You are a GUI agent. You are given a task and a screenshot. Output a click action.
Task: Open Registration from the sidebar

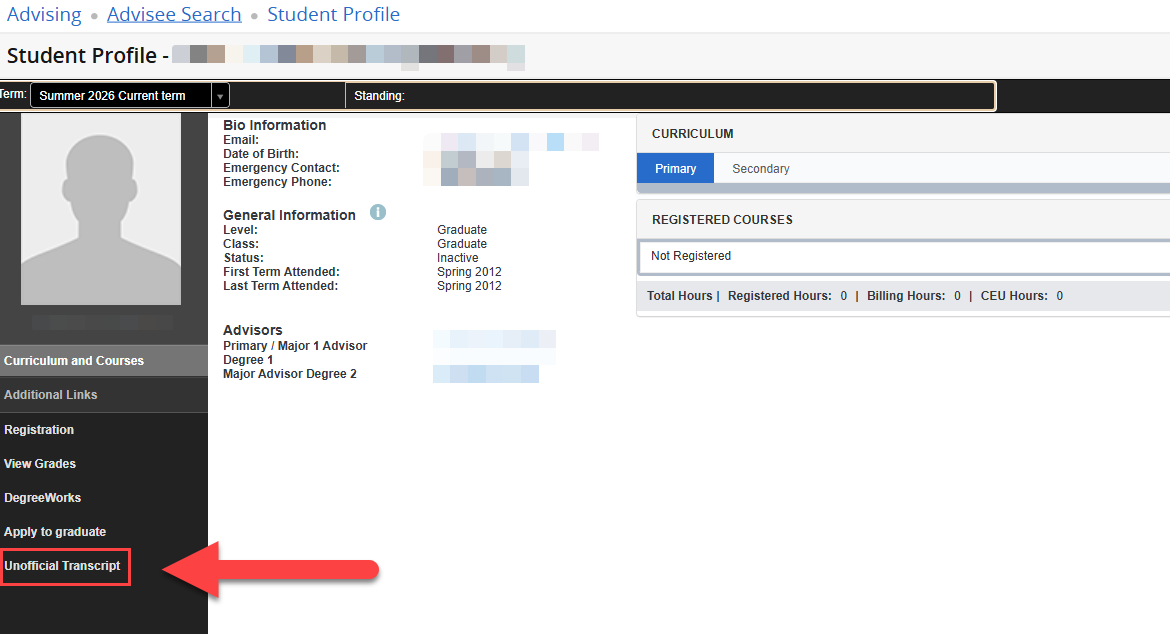[x=39, y=429]
